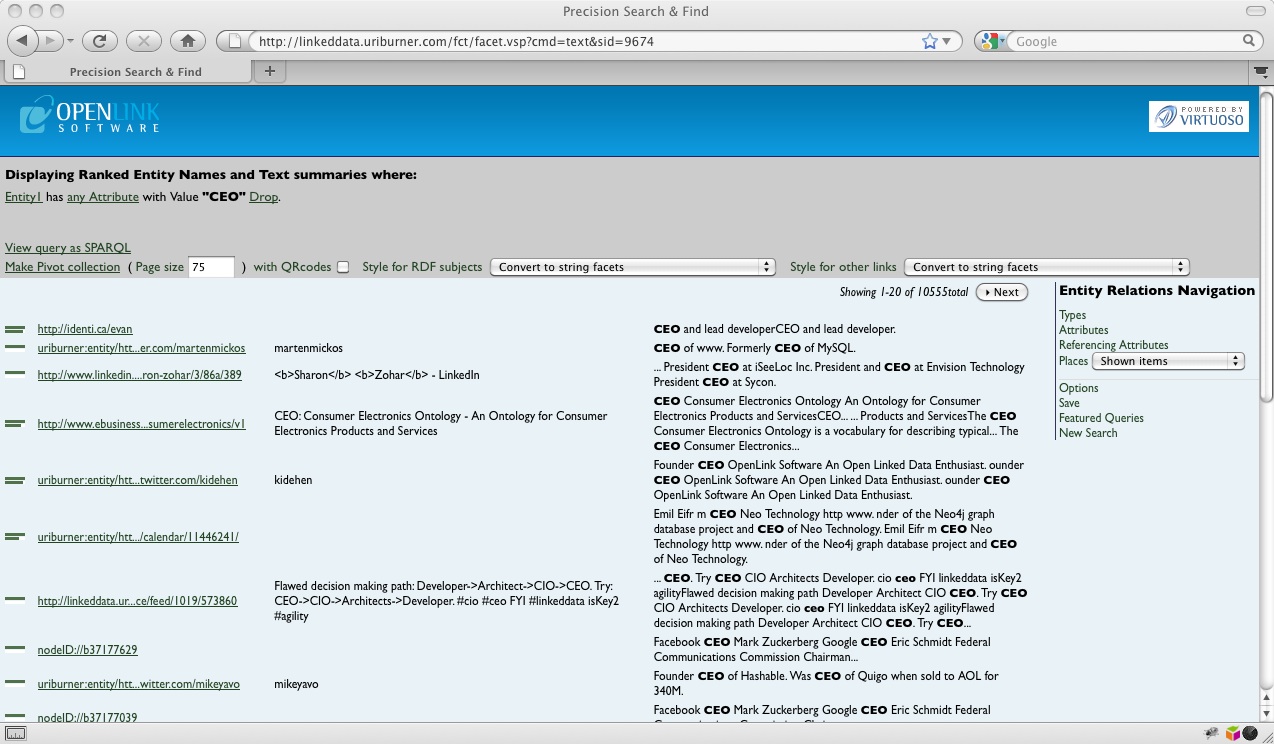1274x744 pixels.
Task: Open the Style for other links dropdown
Action: (1046, 267)
